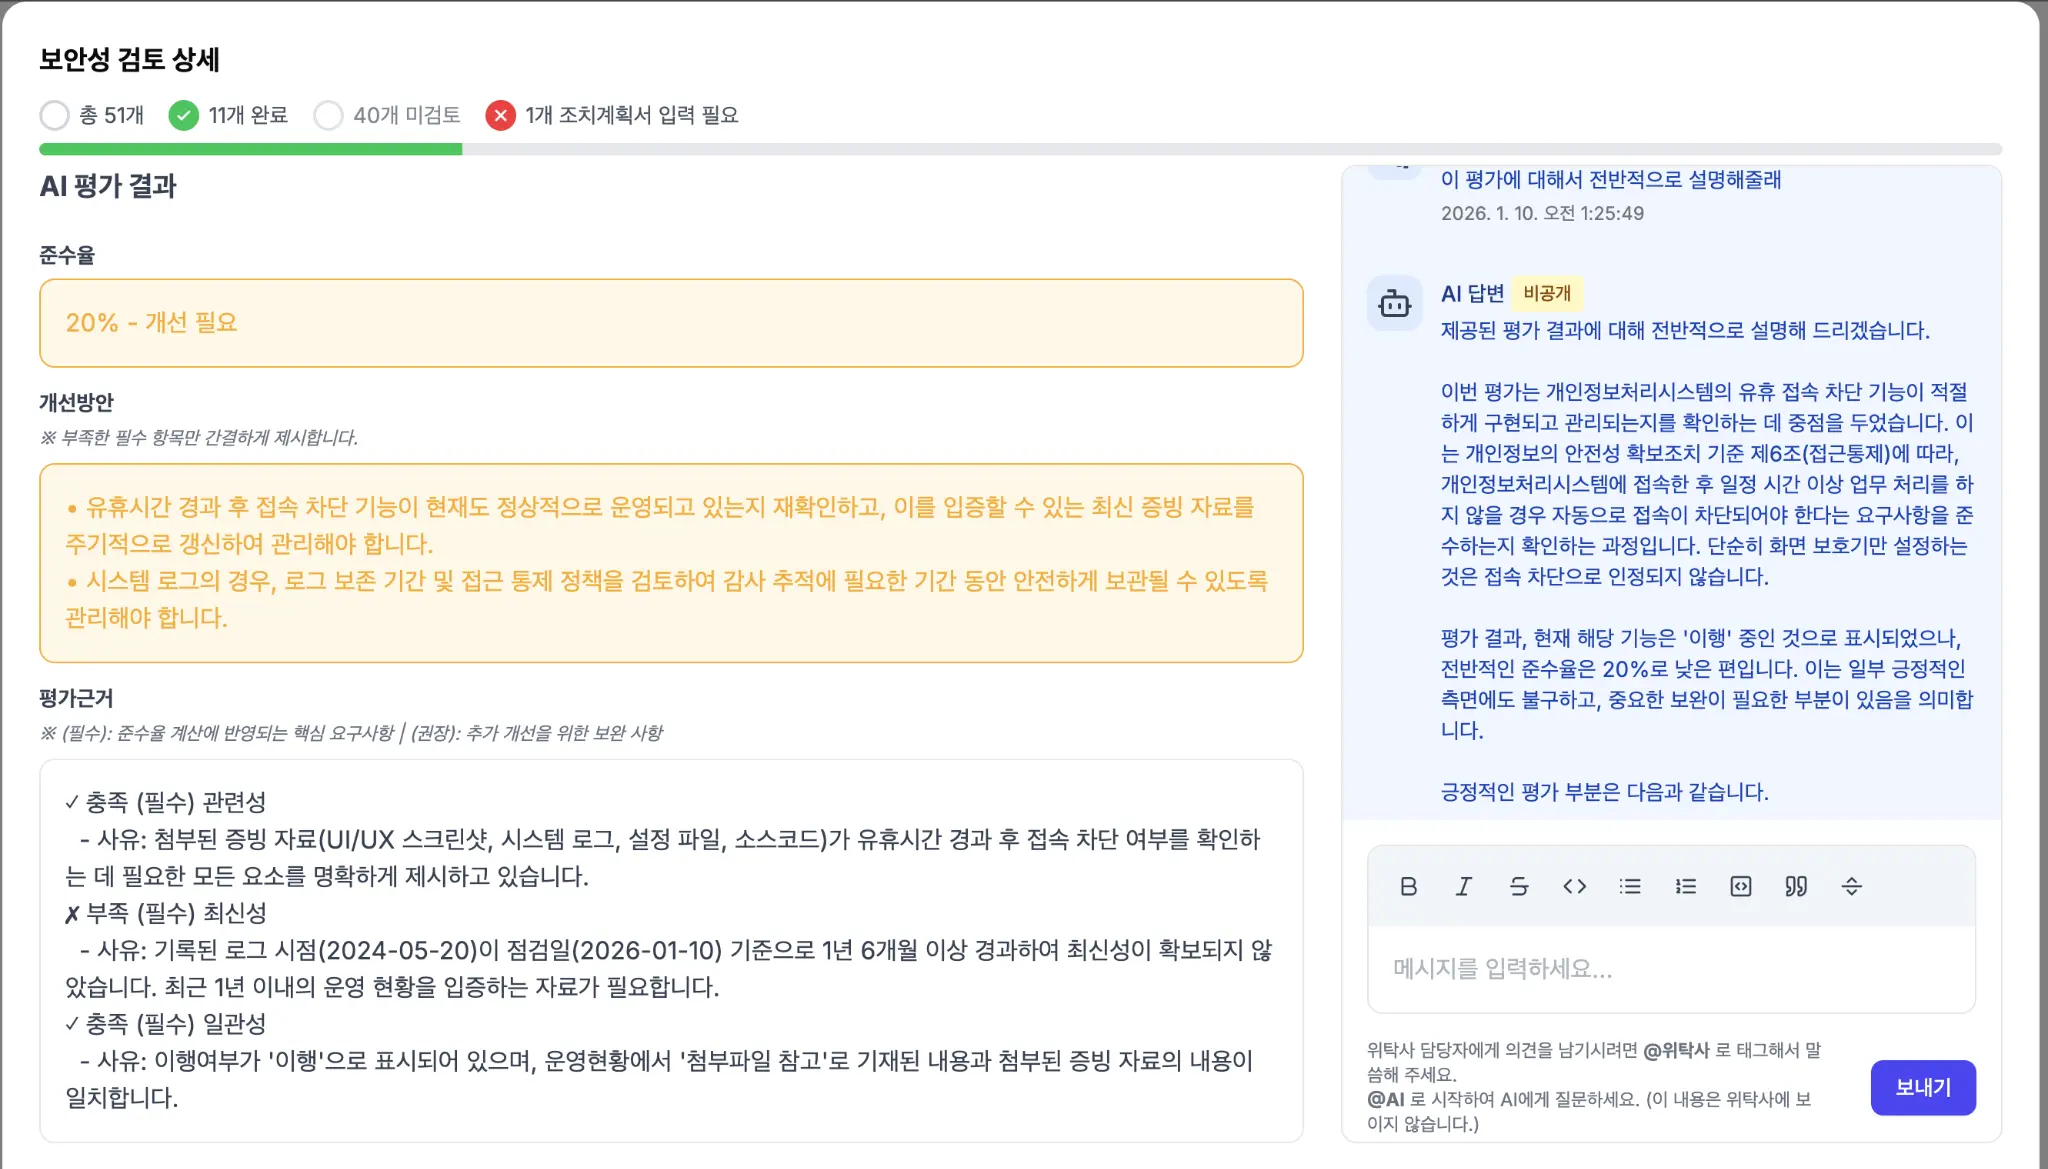Click the timestamp '2026. 1. 10. 오전 1:25:49'
This screenshot has width=2048, height=1169.
1542,213
